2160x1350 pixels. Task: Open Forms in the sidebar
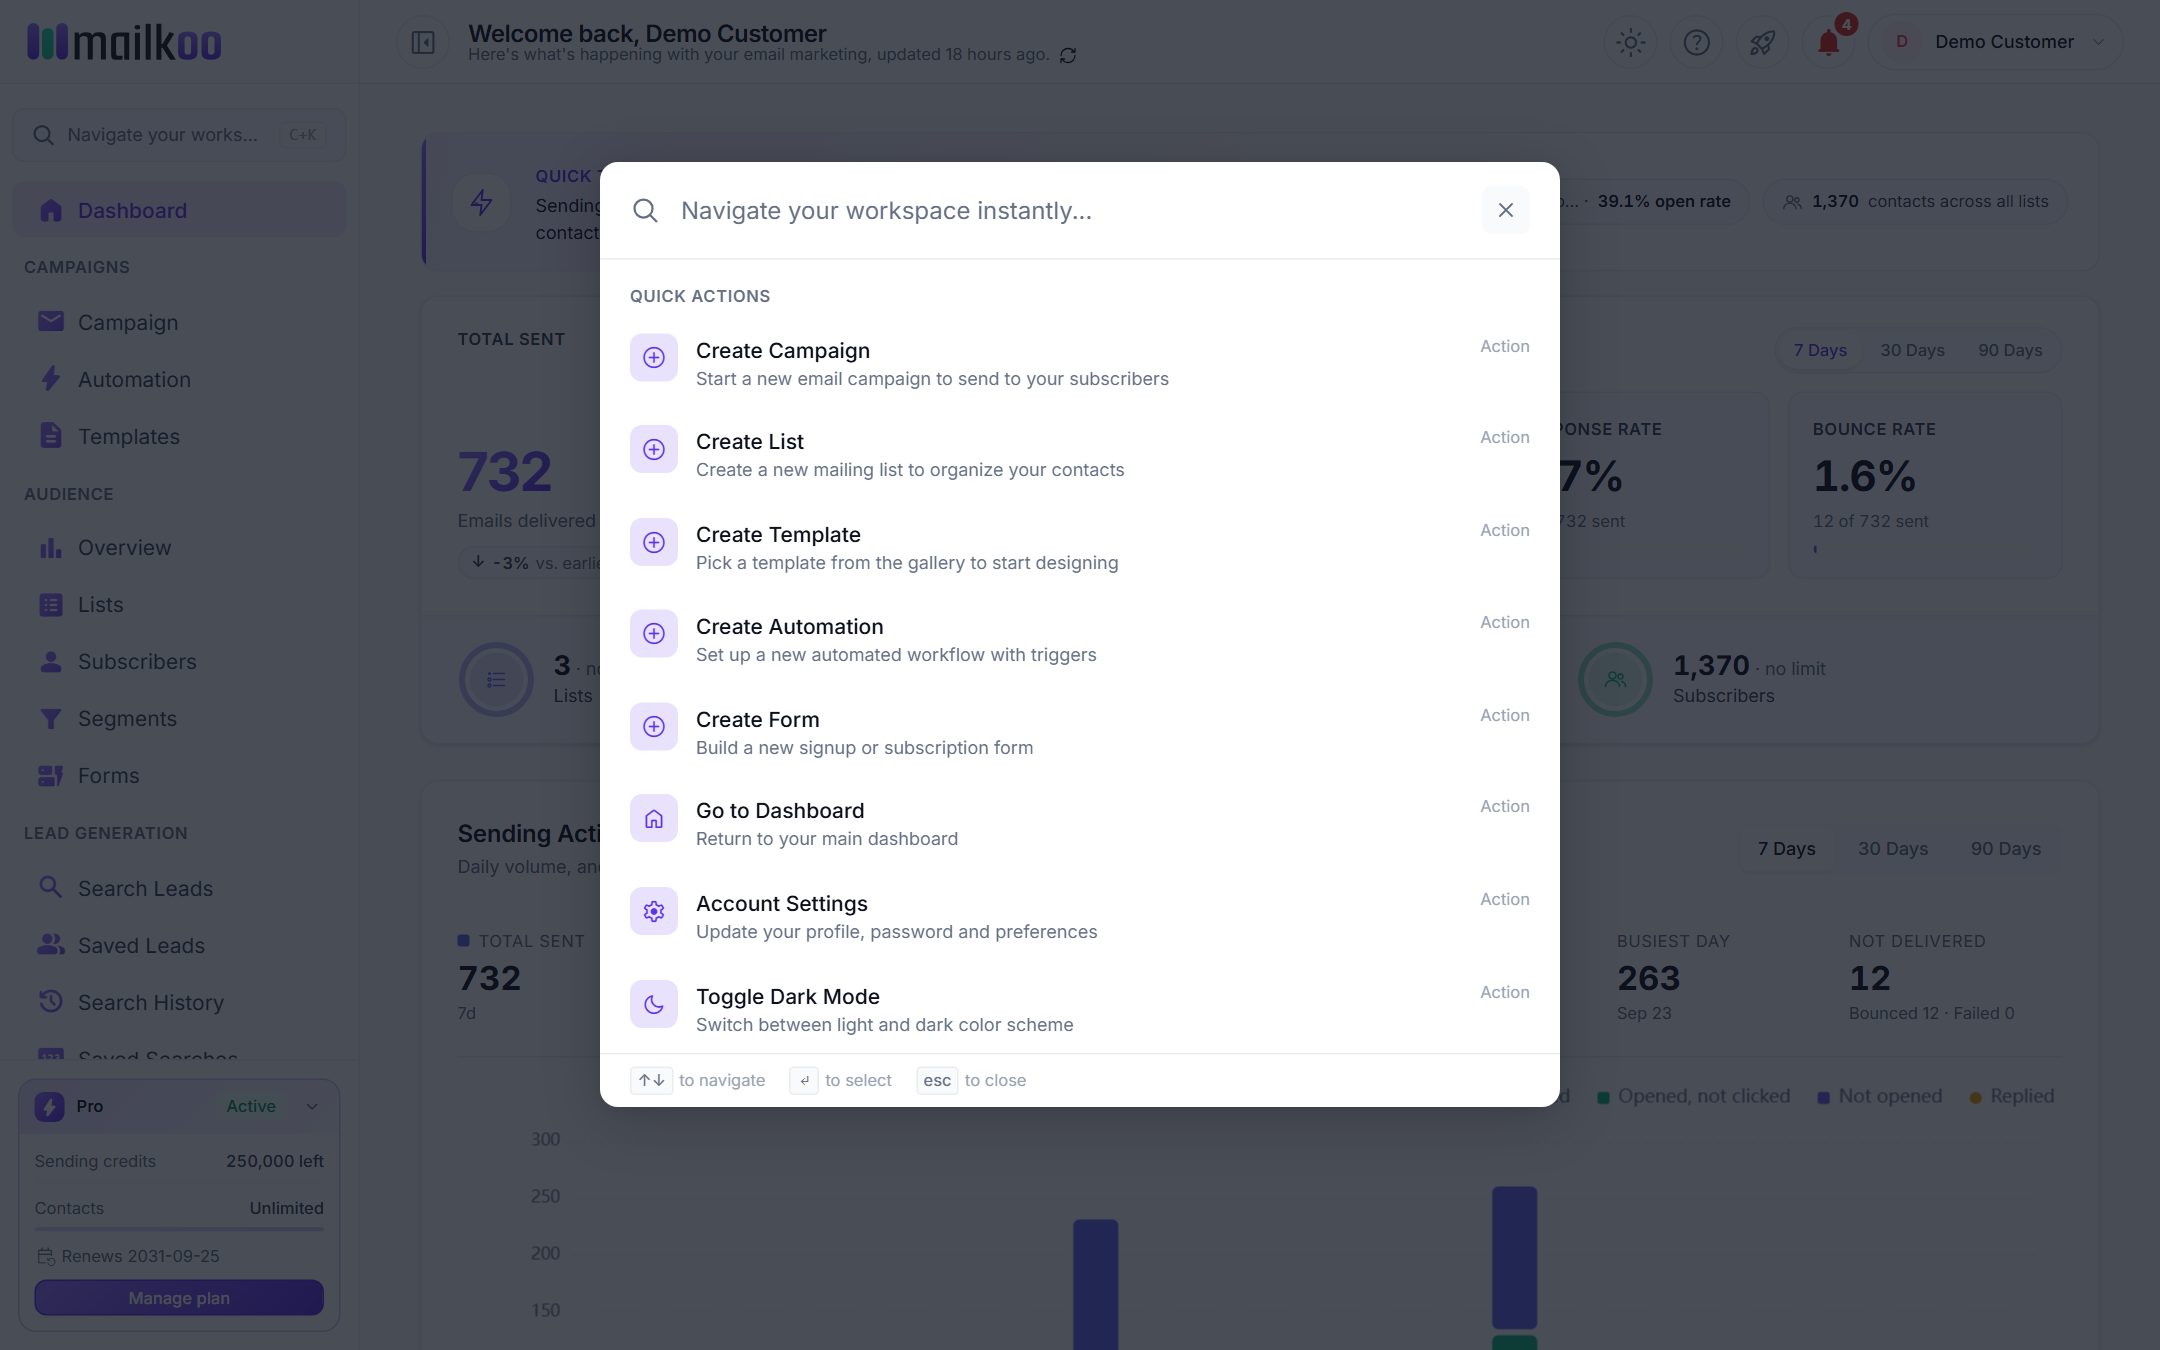[x=179, y=775]
